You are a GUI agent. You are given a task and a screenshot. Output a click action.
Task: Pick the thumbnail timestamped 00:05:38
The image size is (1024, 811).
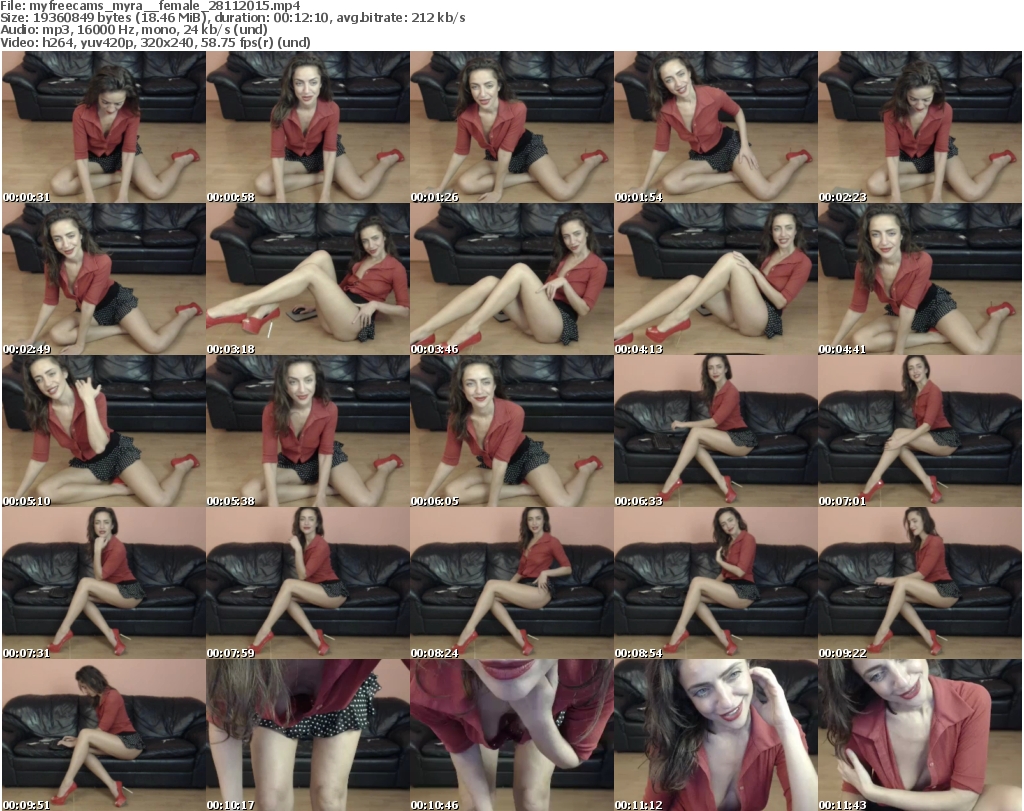[x=308, y=431]
